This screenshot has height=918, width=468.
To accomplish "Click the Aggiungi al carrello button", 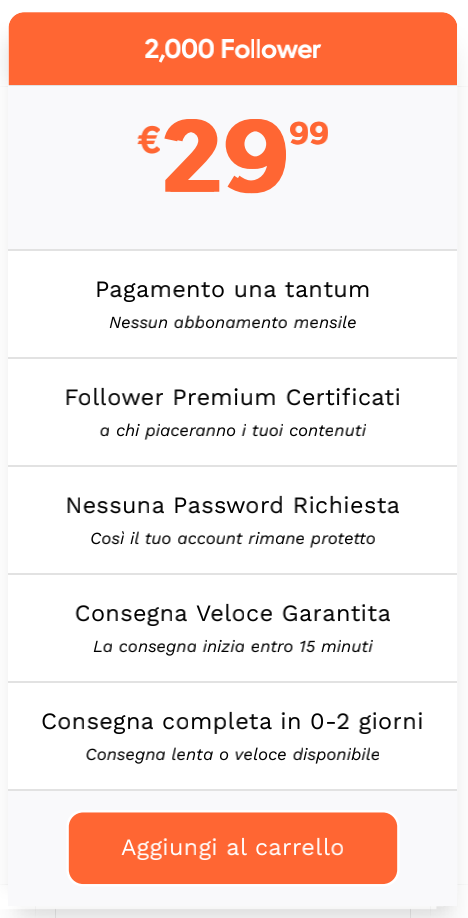I will (233, 848).
